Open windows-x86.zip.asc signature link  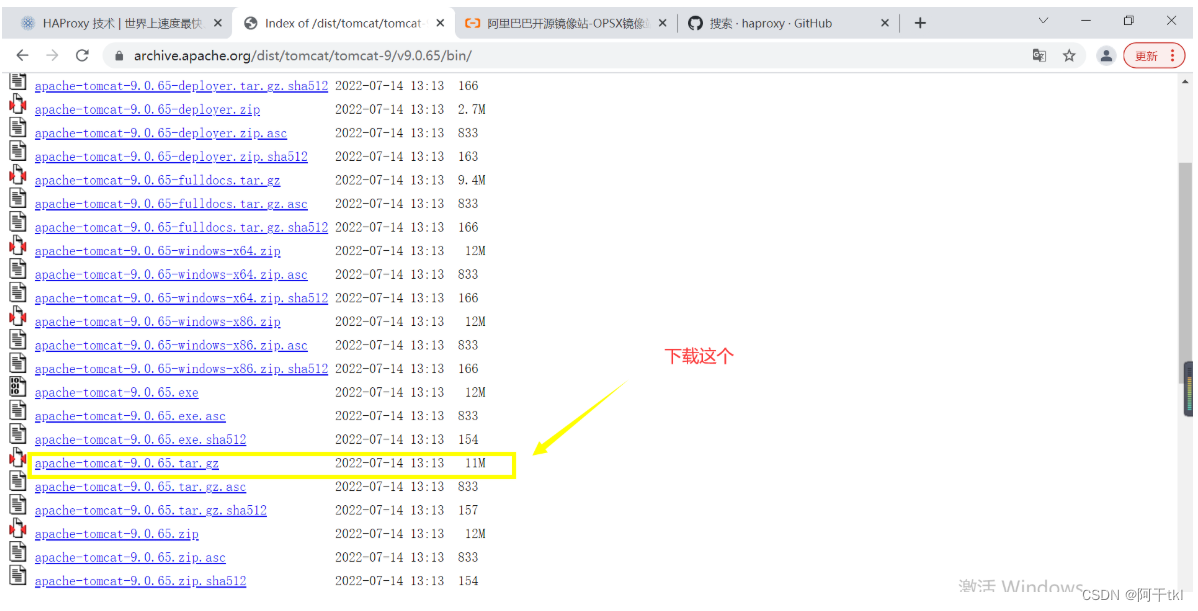[171, 345]
